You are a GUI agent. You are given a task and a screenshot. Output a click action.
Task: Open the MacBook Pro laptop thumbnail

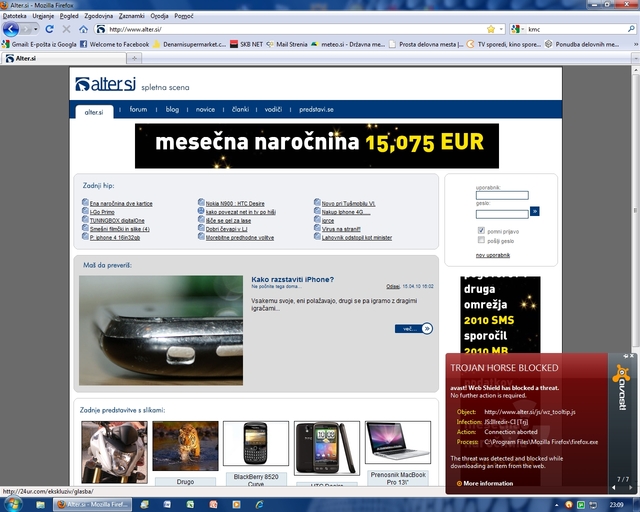pyautogui.click(x=398, y=443)
